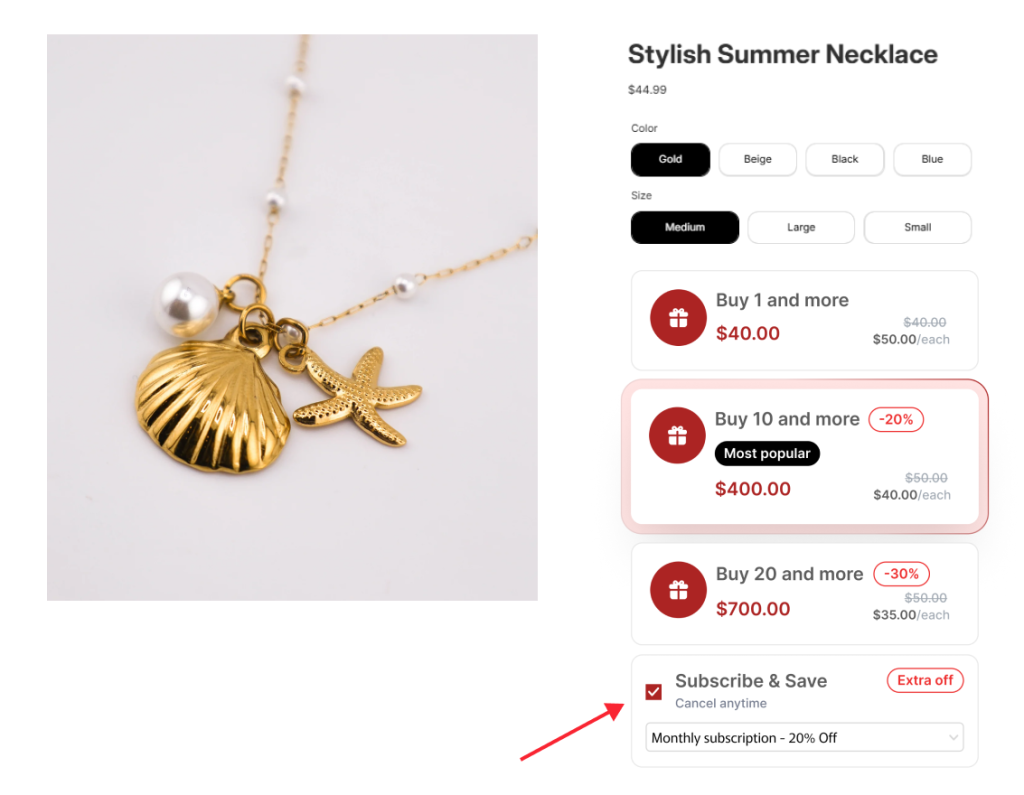
Task: Choose the Beige color option
Action: coord(757,160)
